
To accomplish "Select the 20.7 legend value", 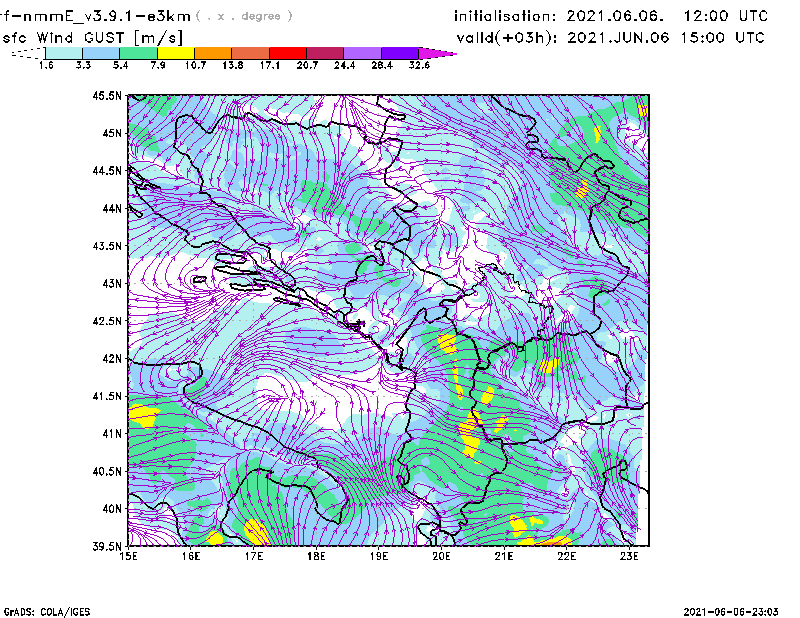I will click(307, 65).
